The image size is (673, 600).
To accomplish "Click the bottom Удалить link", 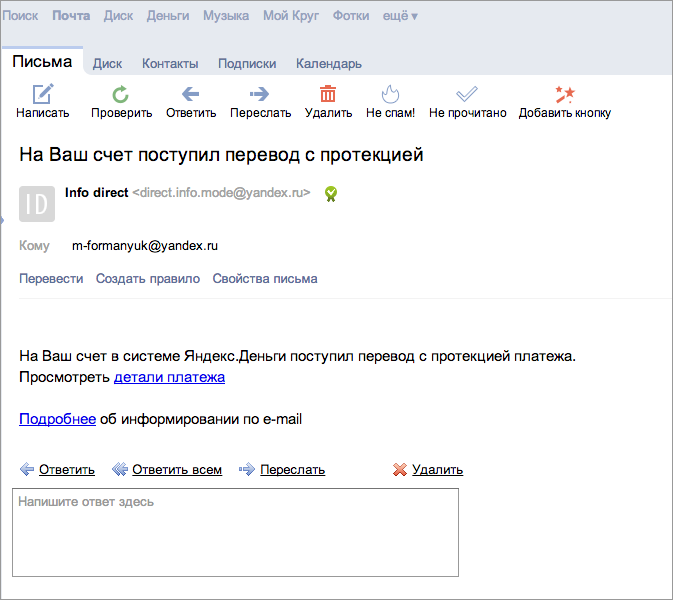I will point(437,470).
